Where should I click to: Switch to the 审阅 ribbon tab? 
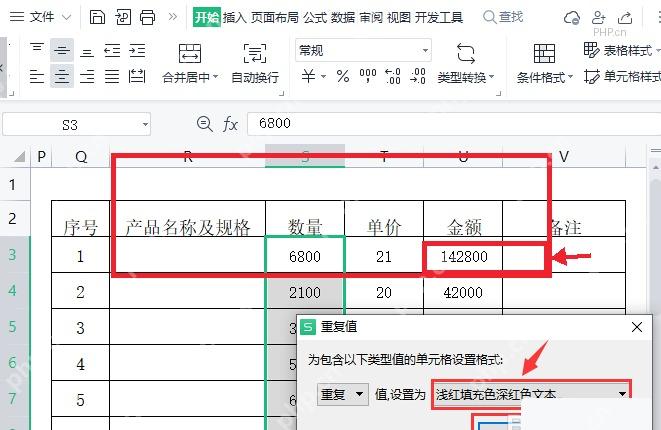[x=371, y=17]
